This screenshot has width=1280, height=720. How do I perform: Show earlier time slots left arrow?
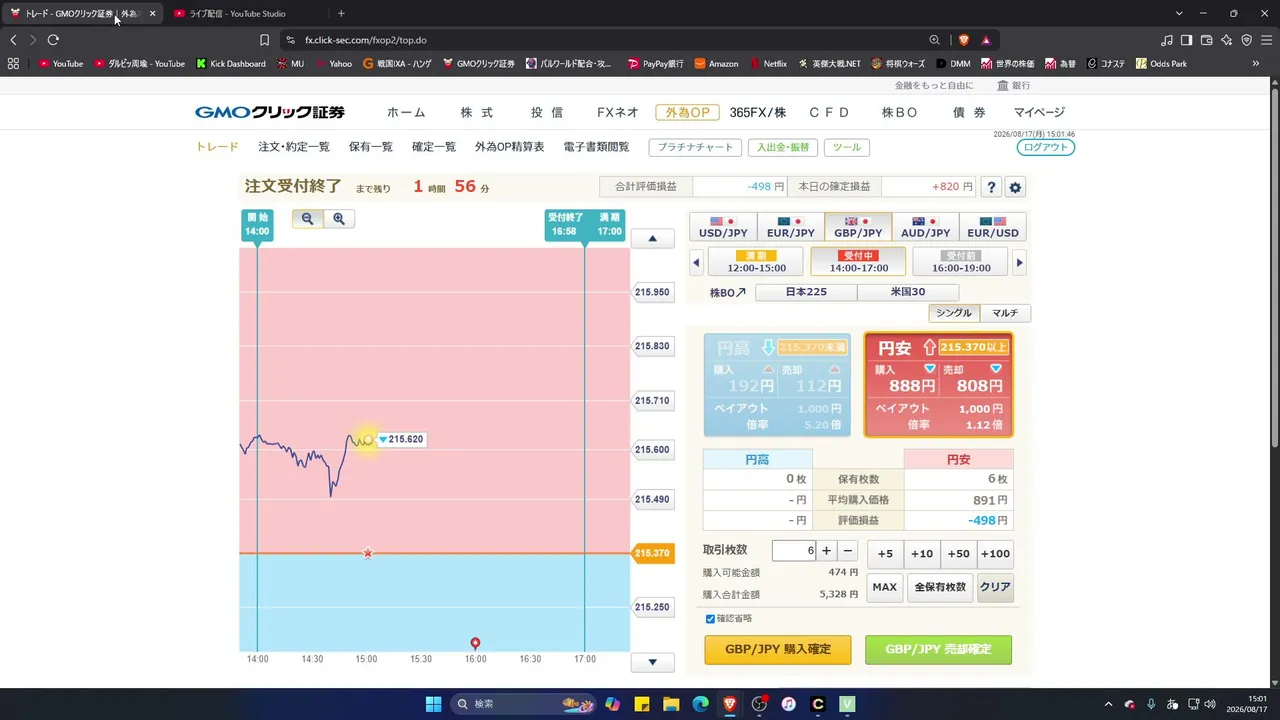696,263
